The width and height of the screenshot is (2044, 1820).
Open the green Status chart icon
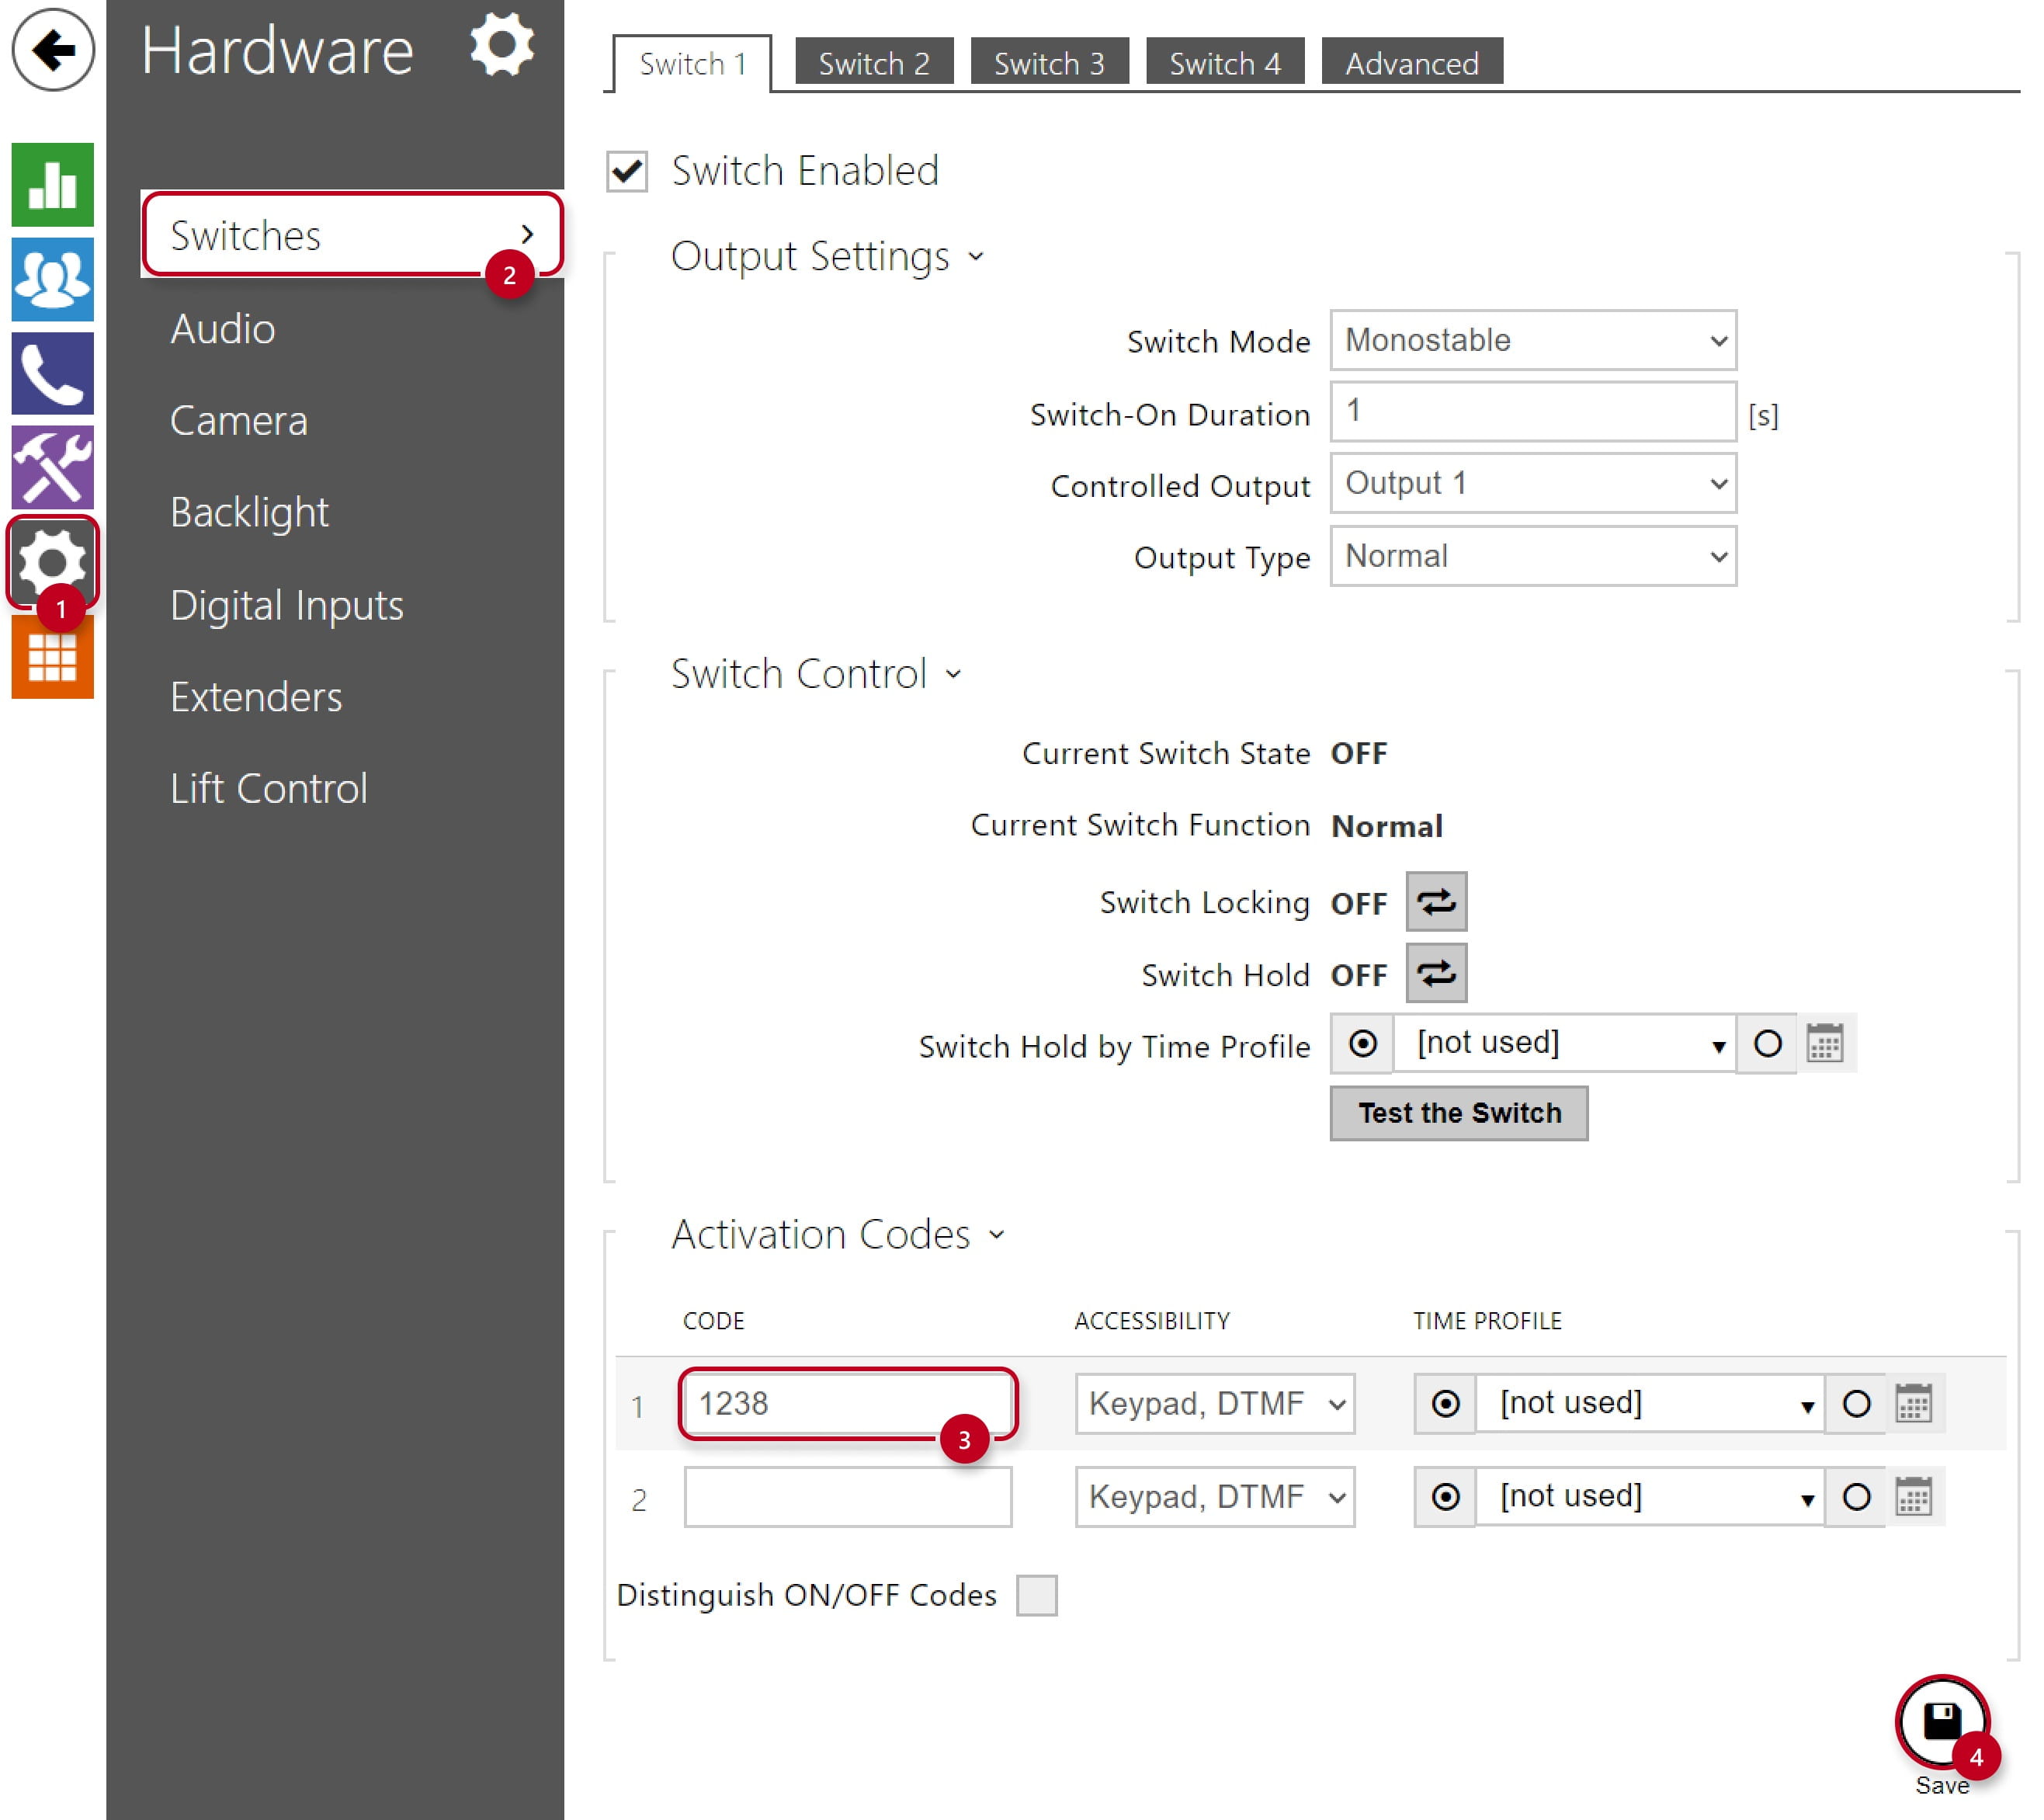coord(53,184)
